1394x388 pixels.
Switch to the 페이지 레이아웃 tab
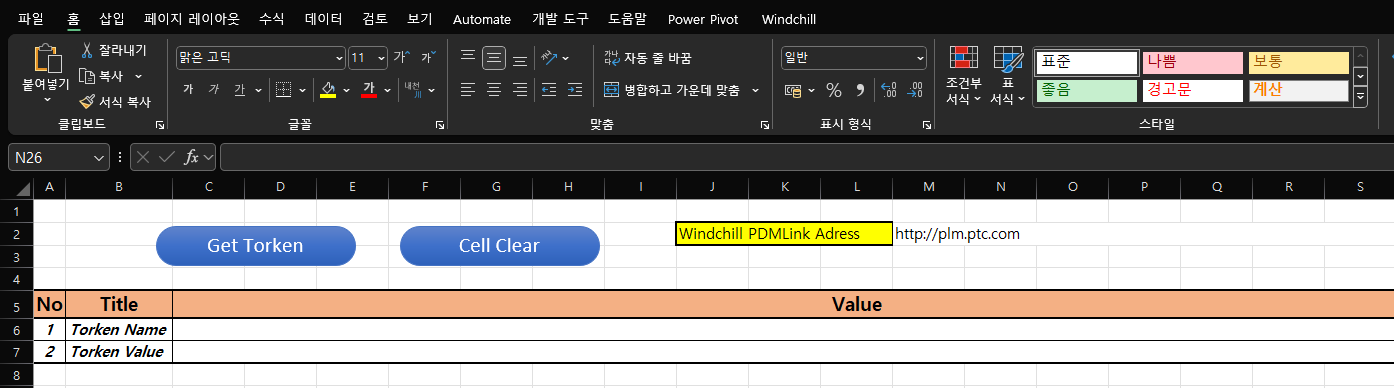tap(193, 18)
